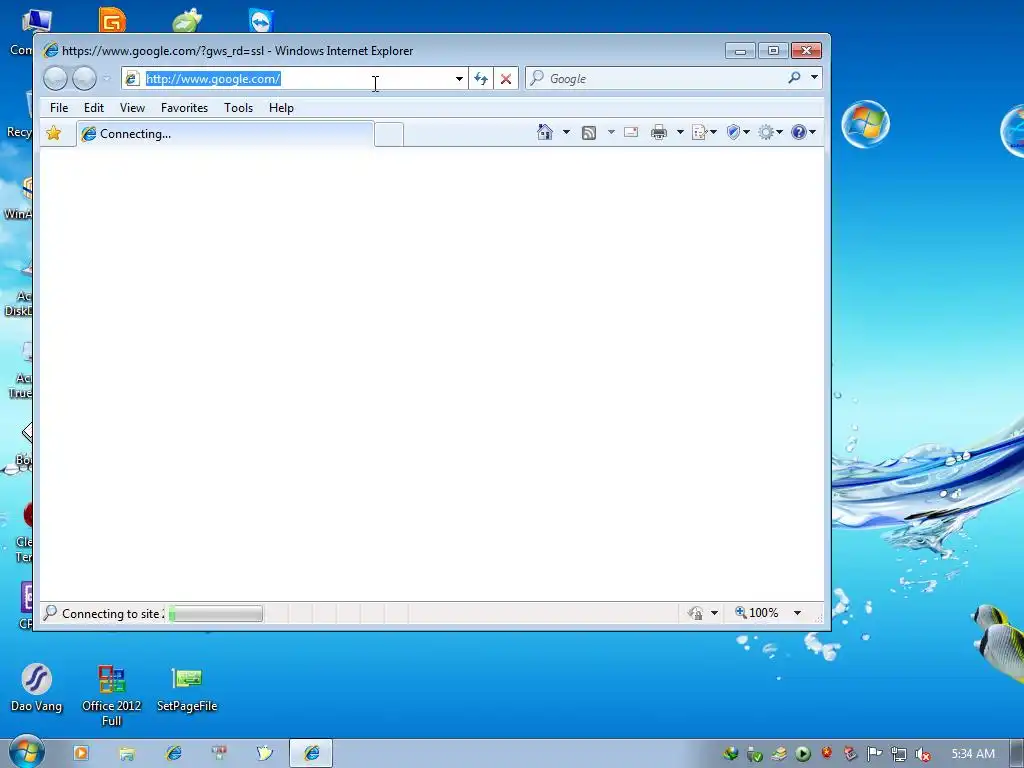Open the File menu
Image resolution: width=1024 pixels, height=768 pixels.
59,108
